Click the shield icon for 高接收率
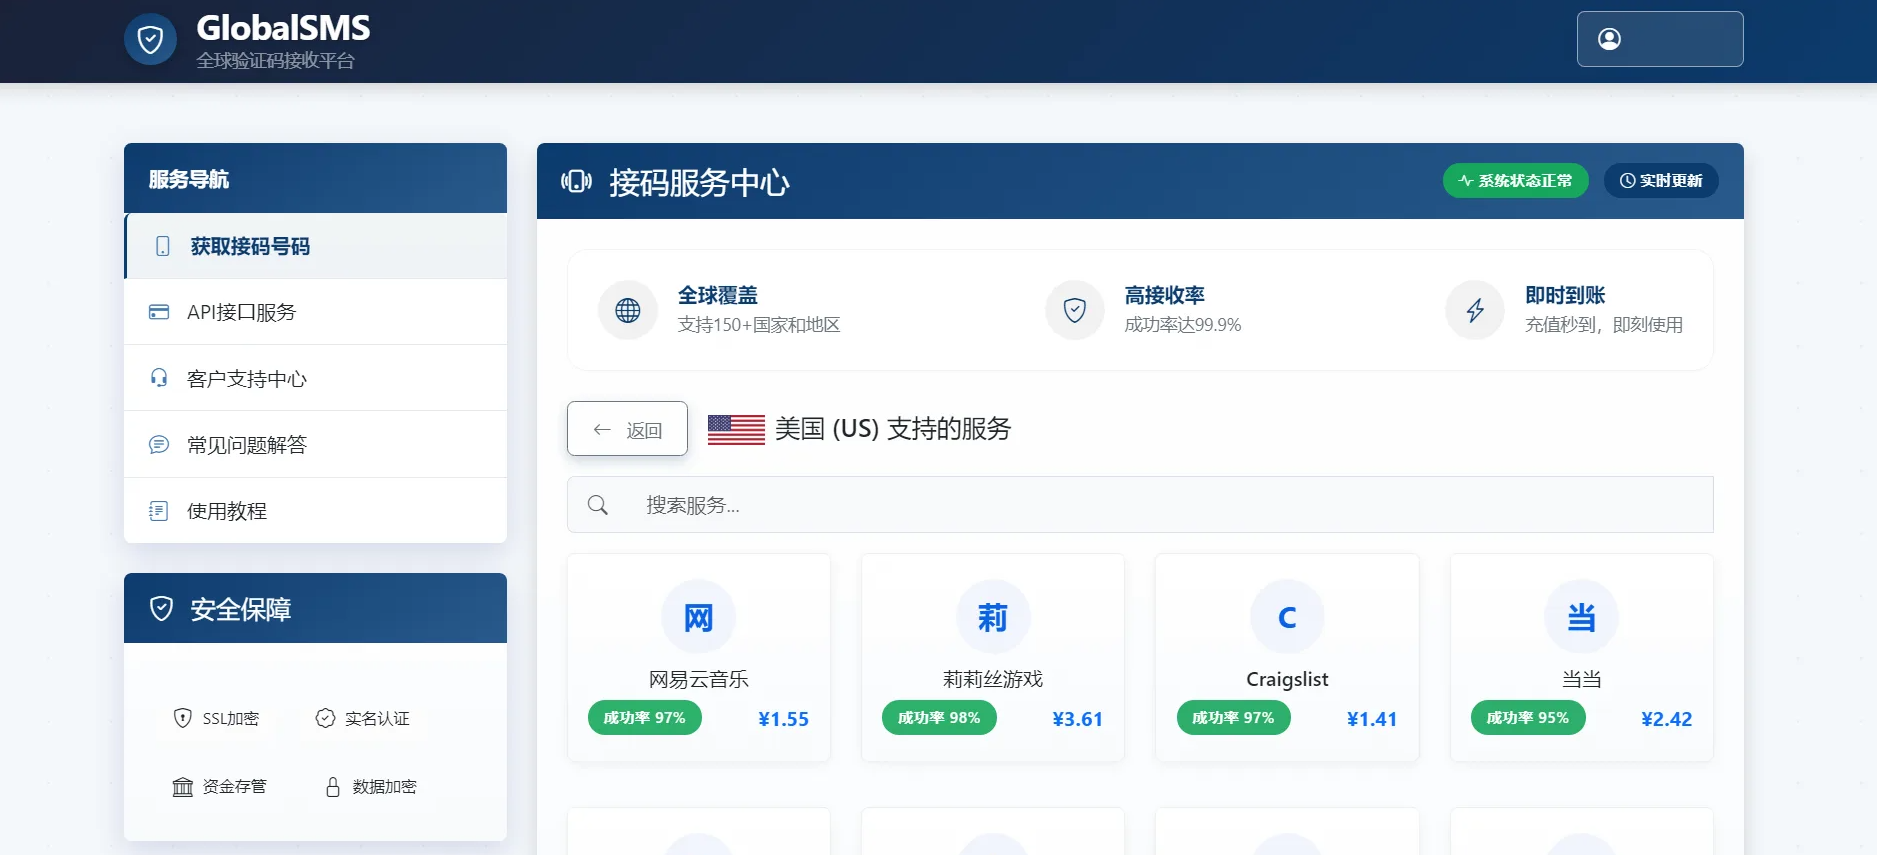The height and width of the screenshot is (855, 1877). (x=1075, y=310)
